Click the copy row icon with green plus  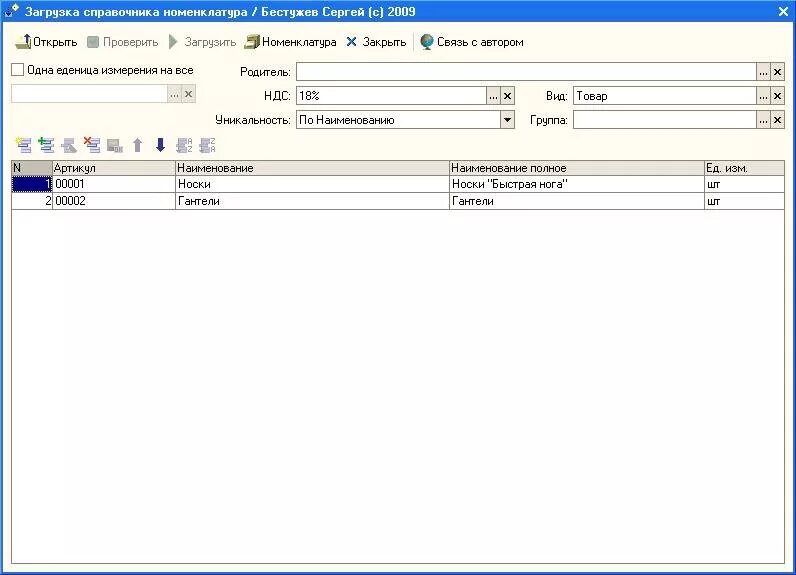point(46,146)
